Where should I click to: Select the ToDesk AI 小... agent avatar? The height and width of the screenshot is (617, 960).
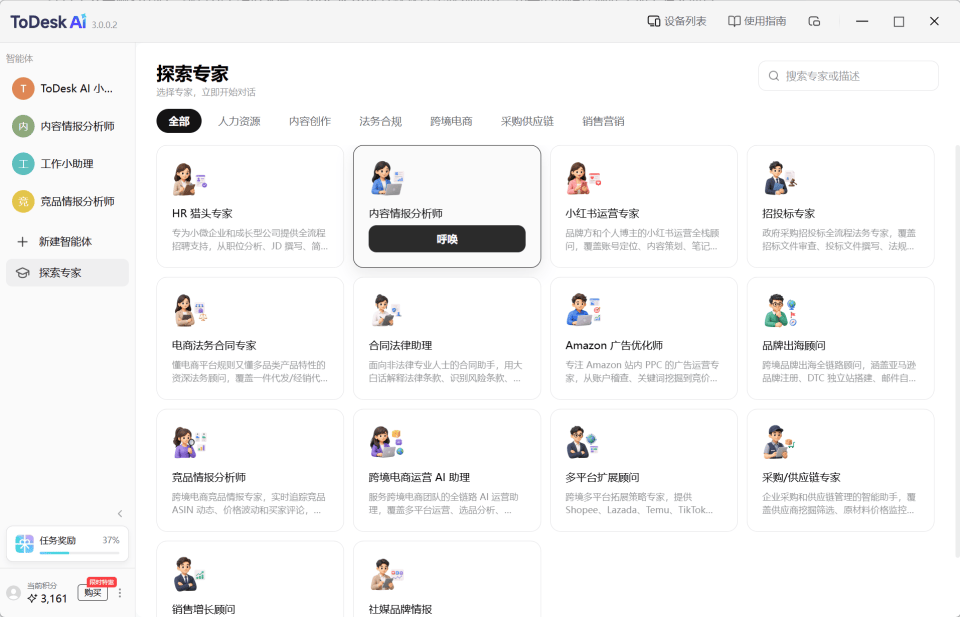(x=23, y=89)
